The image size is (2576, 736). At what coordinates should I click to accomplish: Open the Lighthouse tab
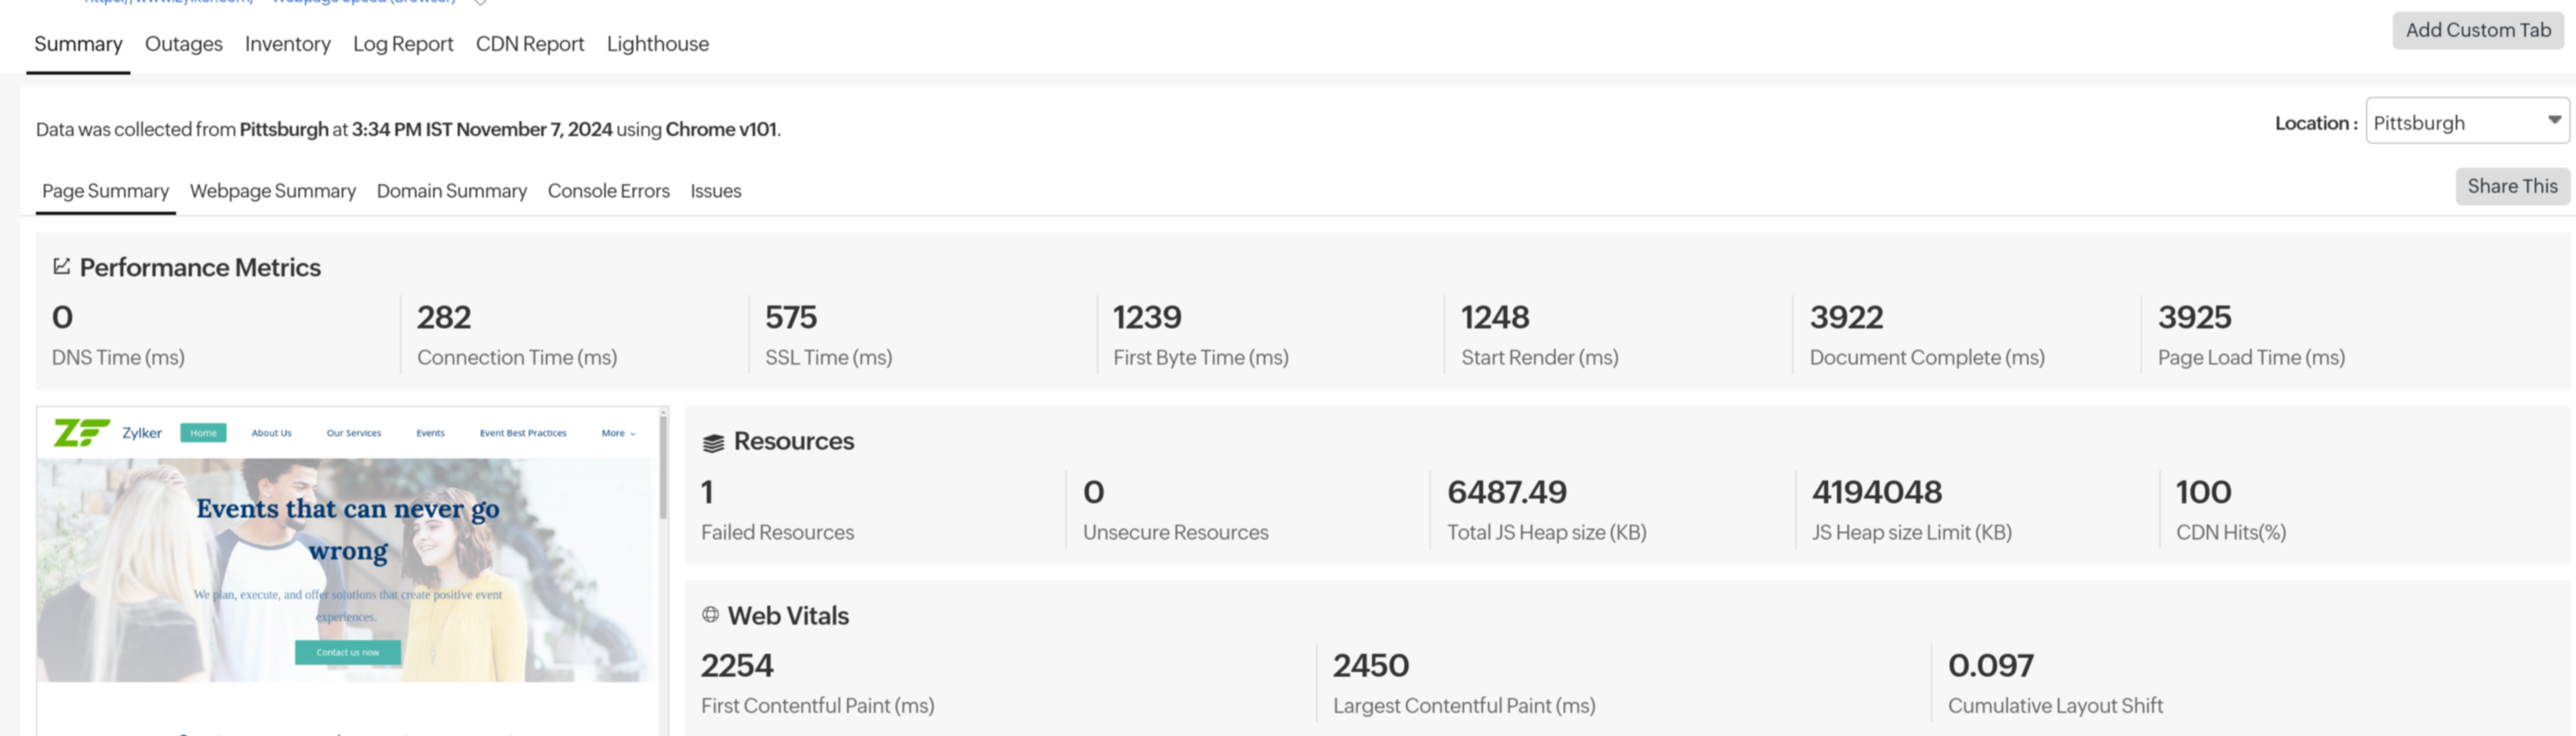click(x=657, y=44)
